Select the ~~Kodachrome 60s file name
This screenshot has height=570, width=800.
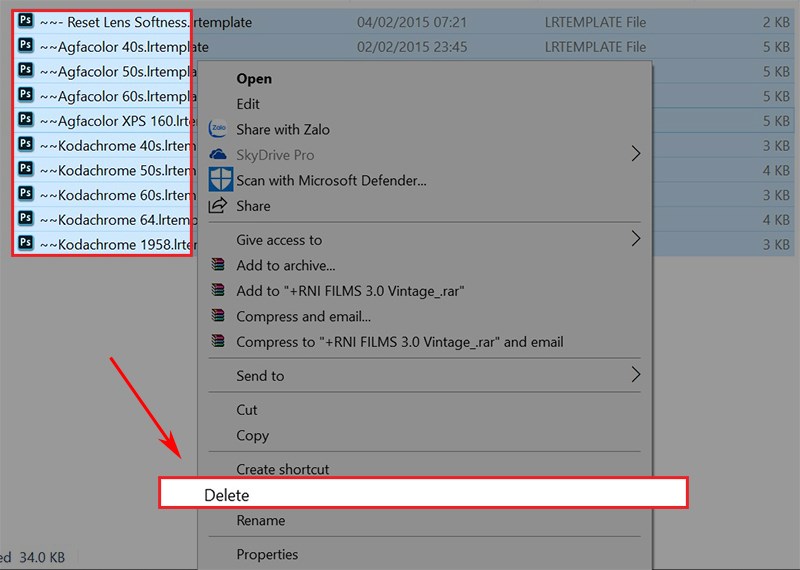[x=118, y=195]
